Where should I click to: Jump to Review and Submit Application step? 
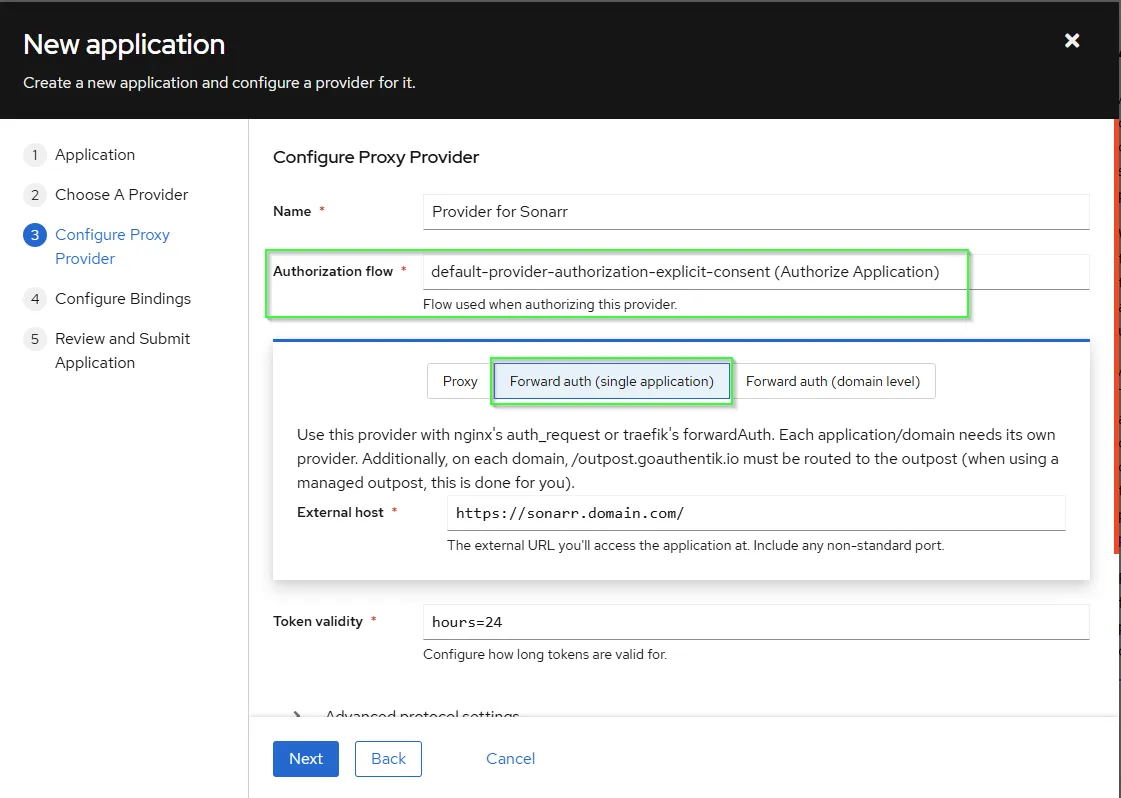coord(122,350)
